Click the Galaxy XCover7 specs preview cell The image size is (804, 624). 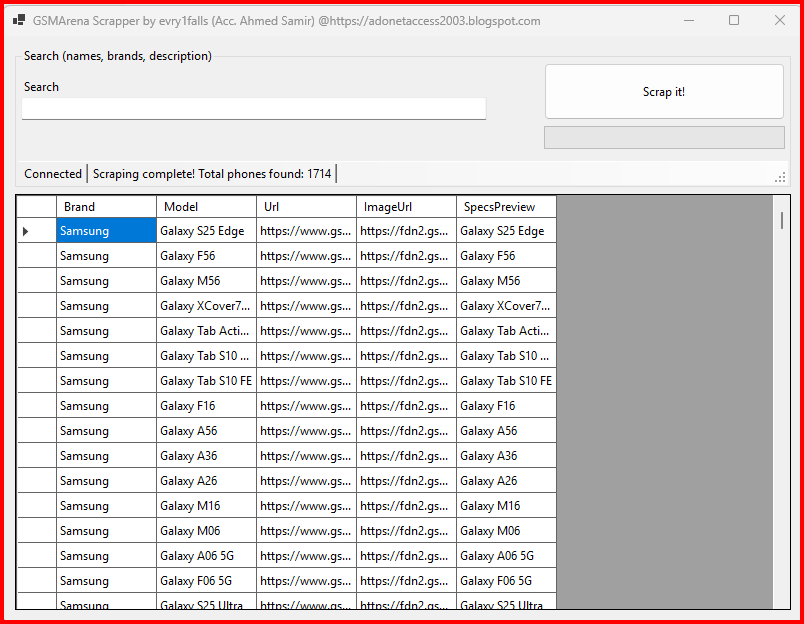[x=506, y=305]
